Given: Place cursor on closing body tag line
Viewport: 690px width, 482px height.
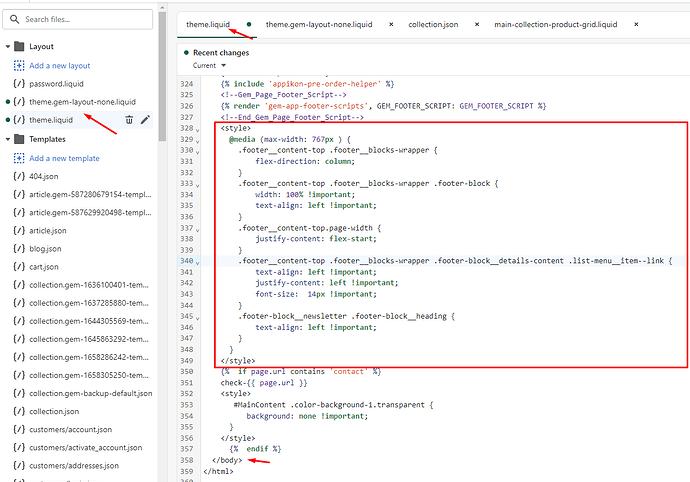Looking at the screenshot, I should [227, 460].
